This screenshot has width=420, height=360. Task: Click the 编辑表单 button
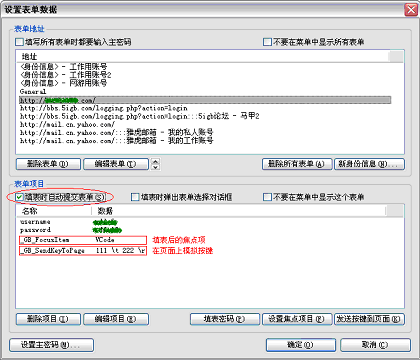116,164
